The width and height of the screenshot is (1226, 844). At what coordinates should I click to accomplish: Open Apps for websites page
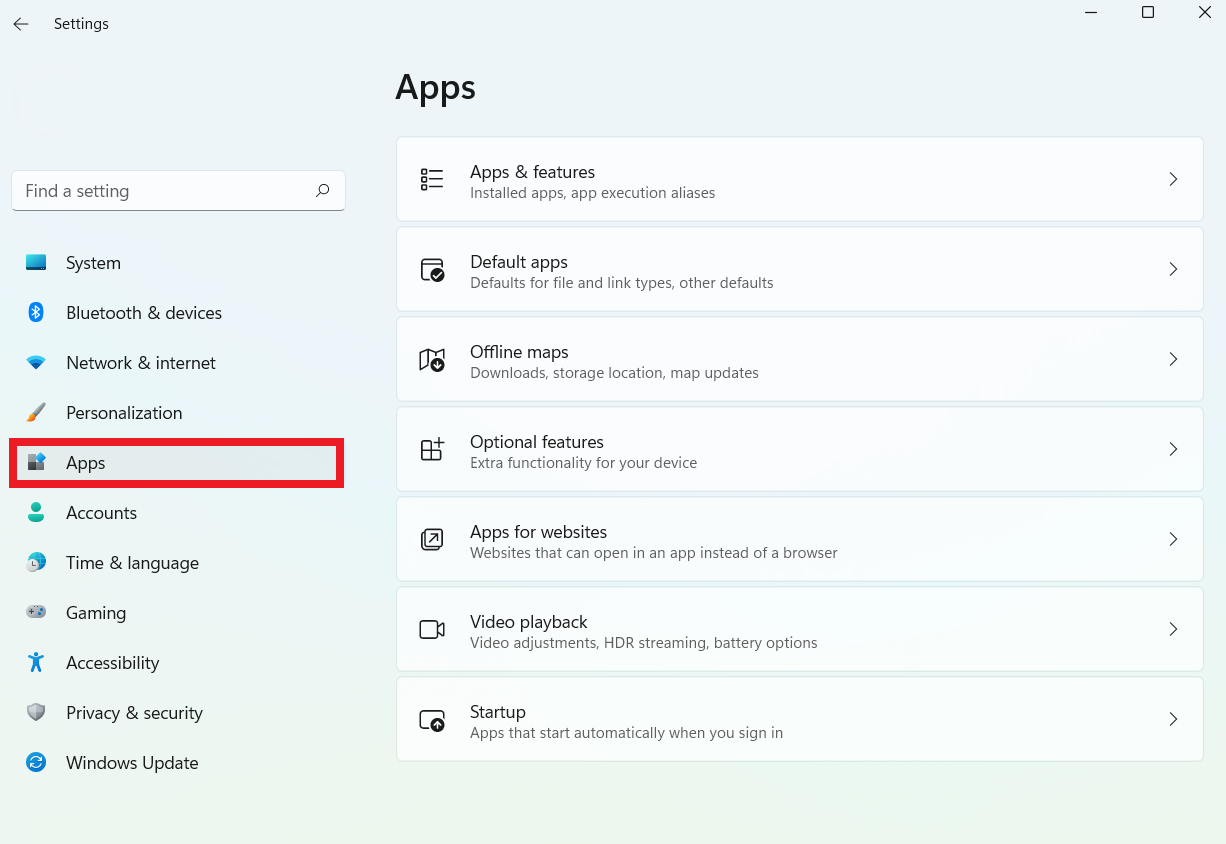pos(800,539)
